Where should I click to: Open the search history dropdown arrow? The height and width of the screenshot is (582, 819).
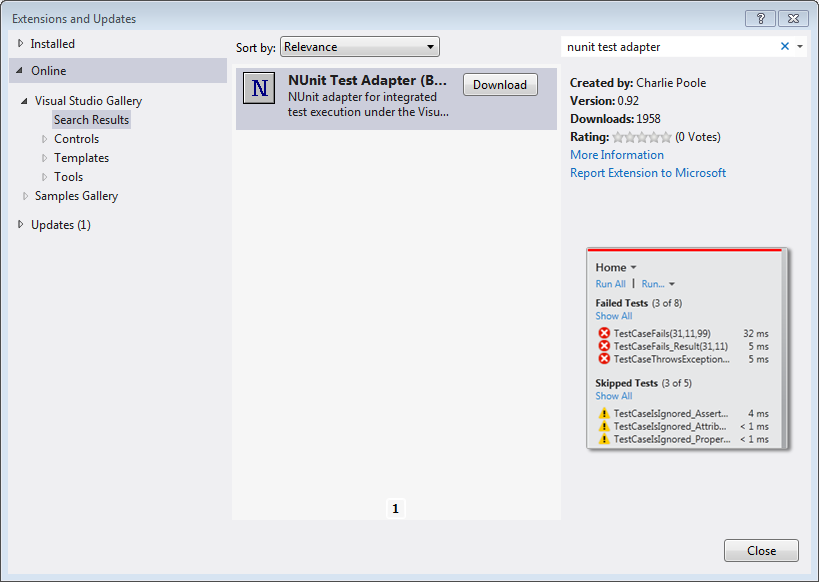(x=800, y=46)
